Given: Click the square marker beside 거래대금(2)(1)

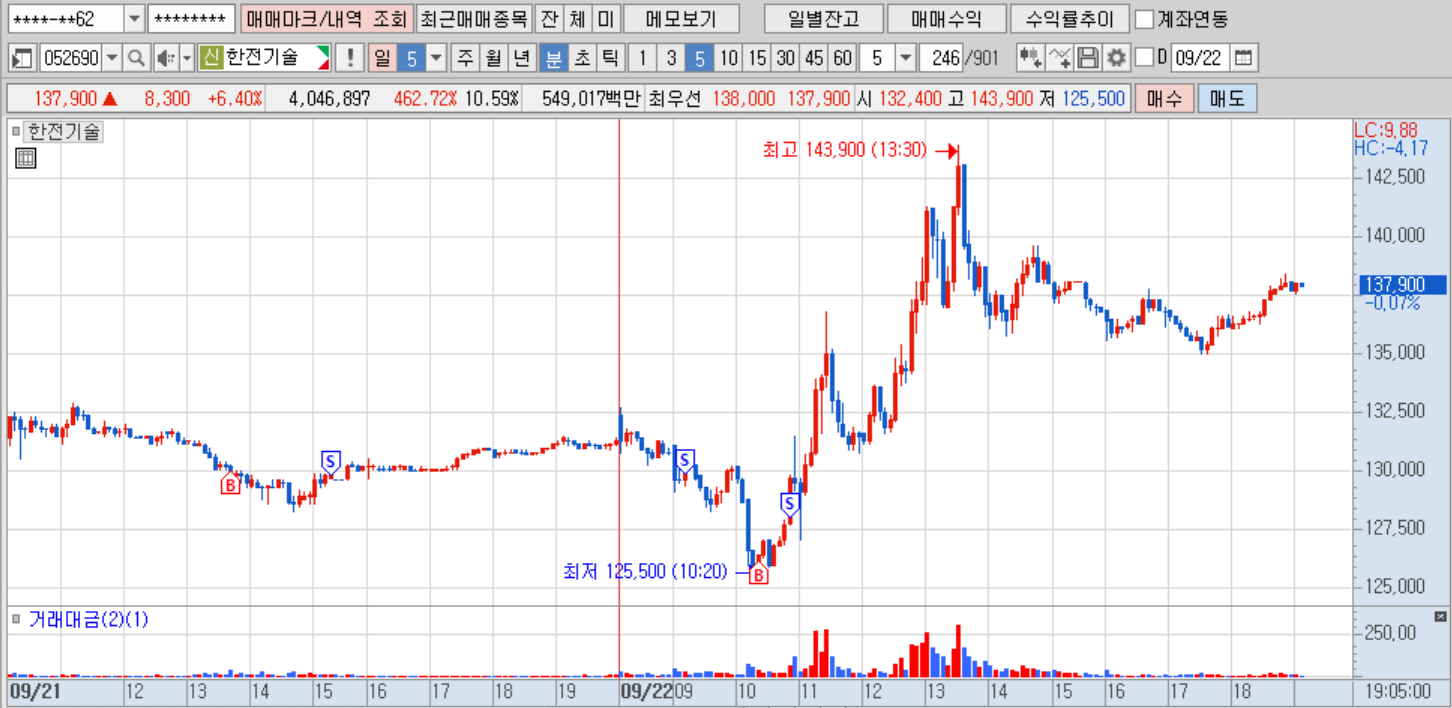Looking at the screenshot, I should [16, 620].
